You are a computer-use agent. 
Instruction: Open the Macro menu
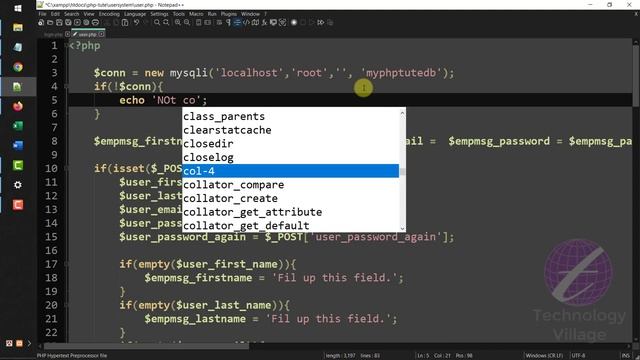pyautogui.click(x=196, y=14)
